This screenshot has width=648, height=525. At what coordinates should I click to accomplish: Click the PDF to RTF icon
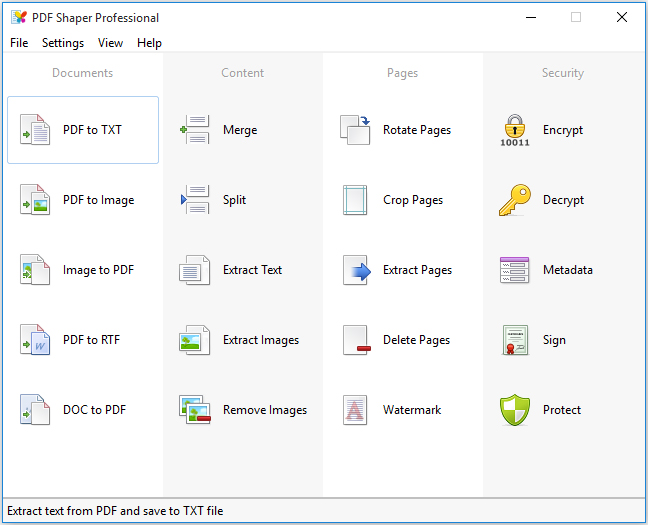[x=35, y=340]
